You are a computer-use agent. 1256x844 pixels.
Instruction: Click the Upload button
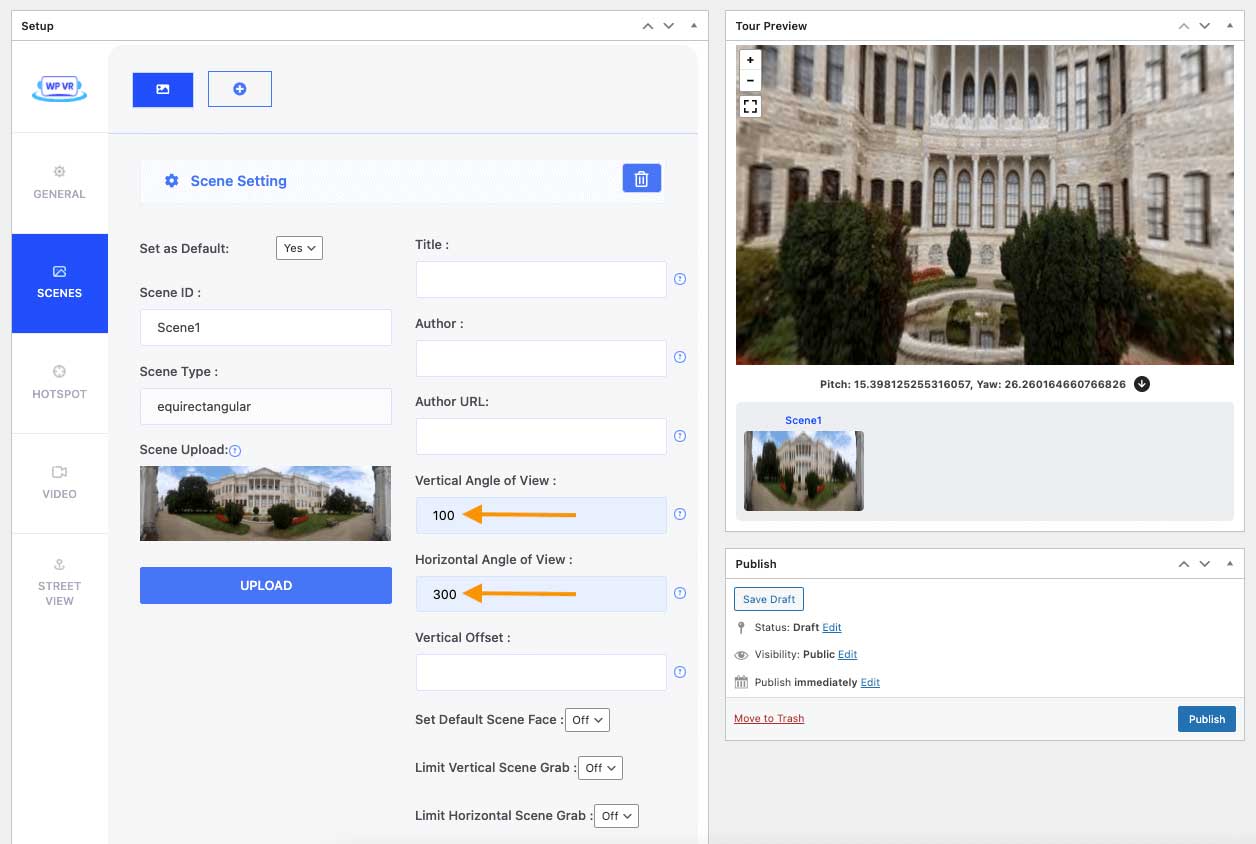pos(265,585)
